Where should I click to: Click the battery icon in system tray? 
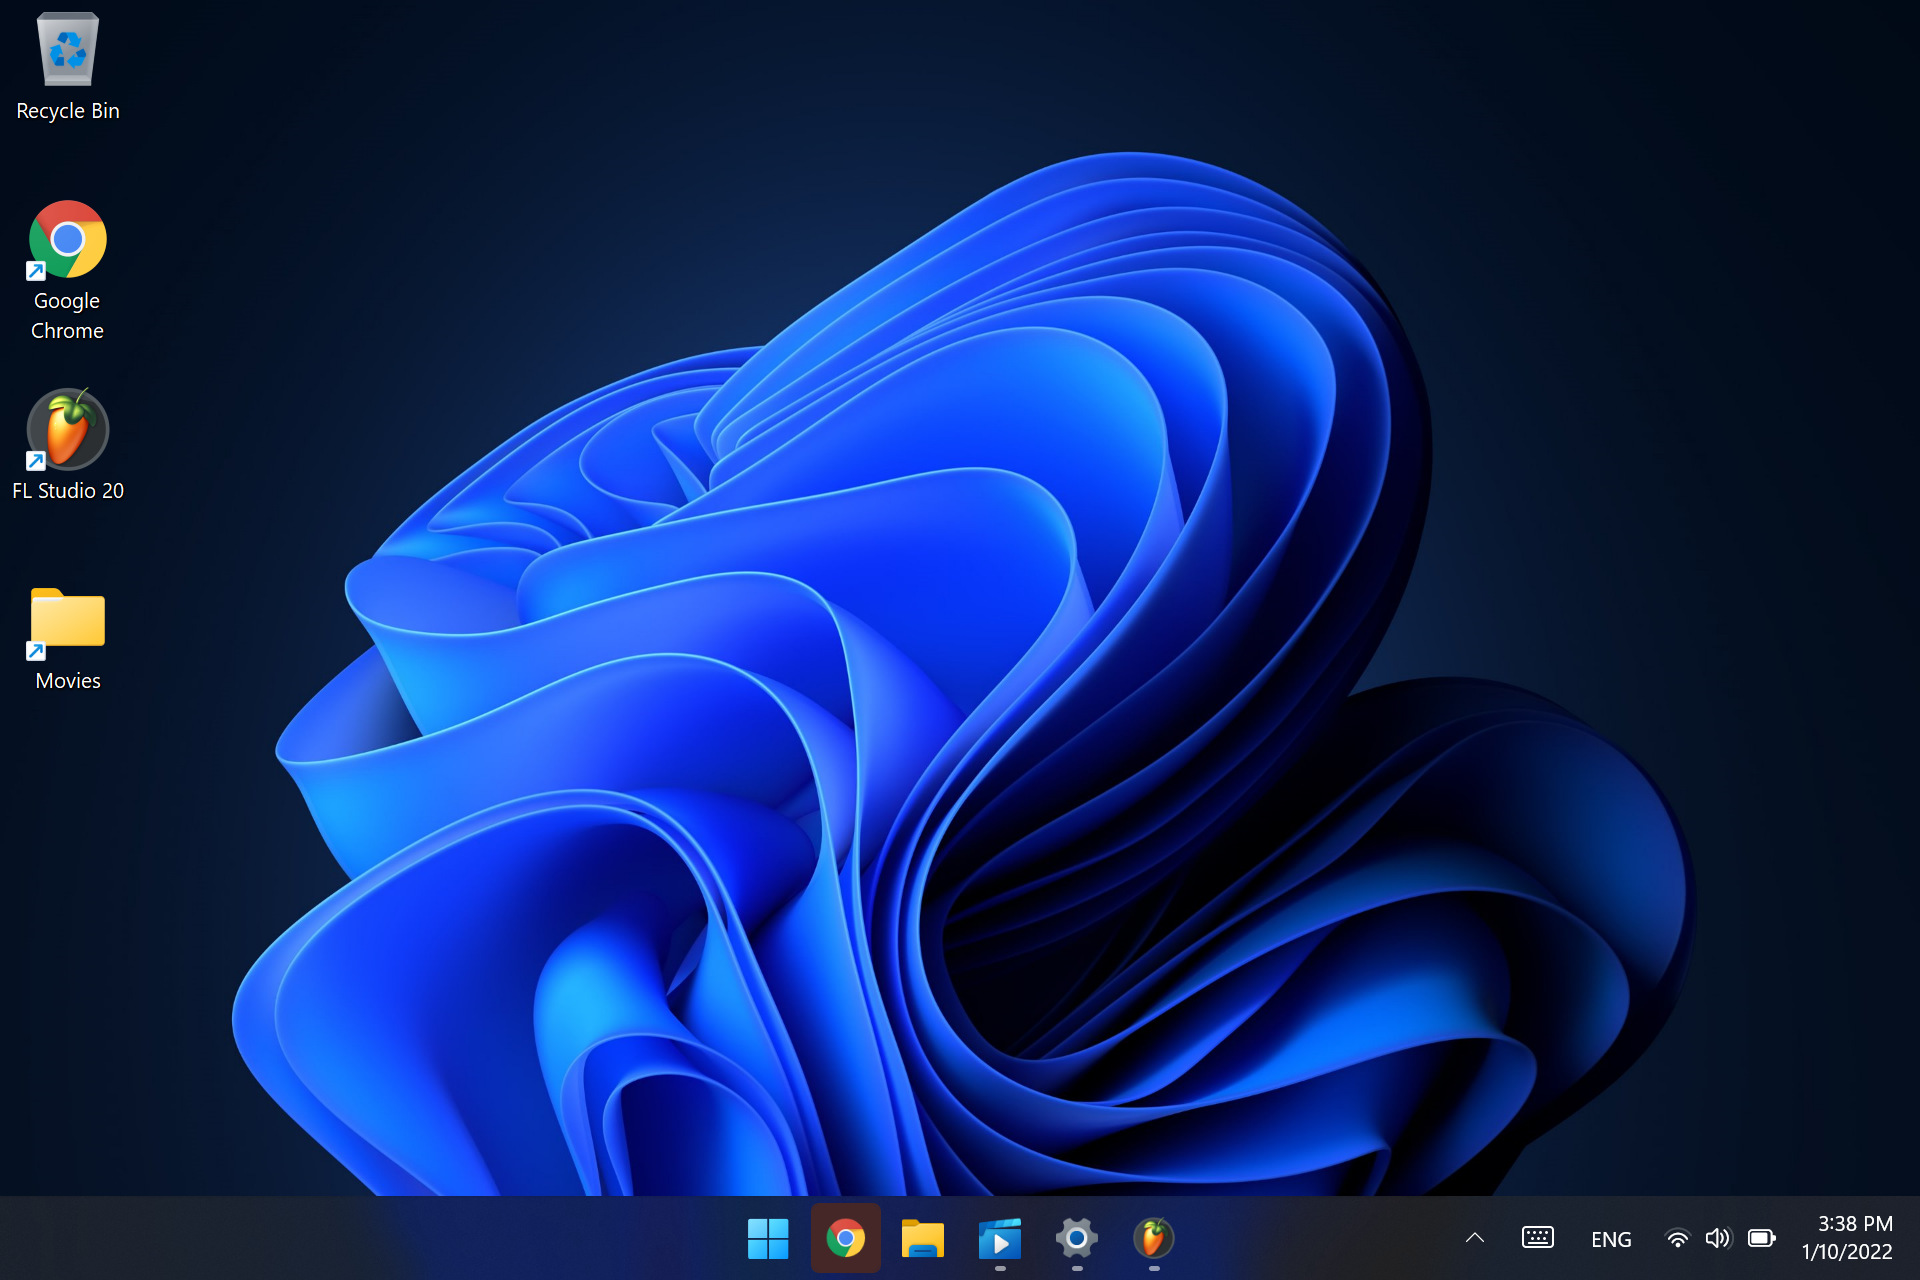[1761, 1239]
